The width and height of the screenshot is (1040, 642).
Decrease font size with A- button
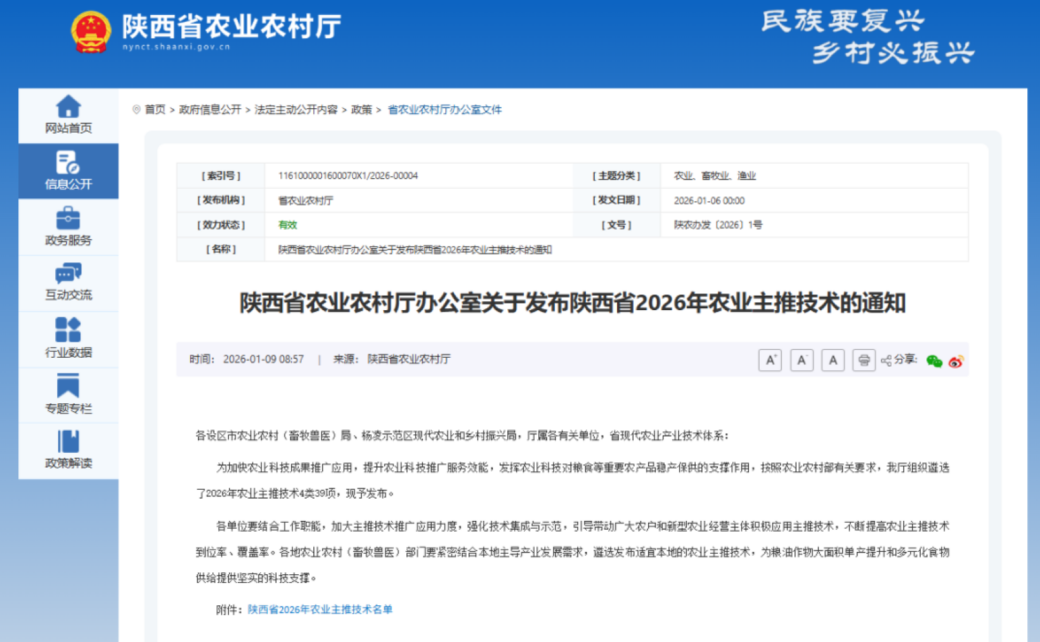[x=801, y=360]
